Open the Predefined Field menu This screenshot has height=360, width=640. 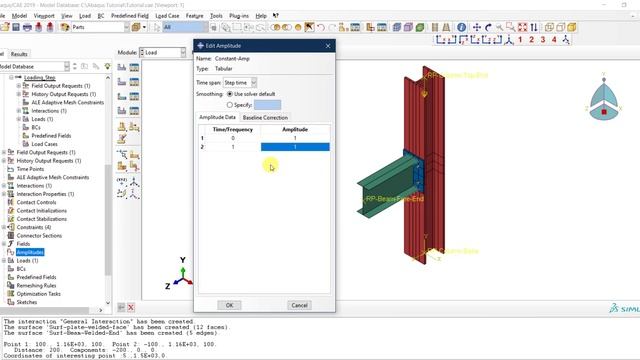coord(129,16)
